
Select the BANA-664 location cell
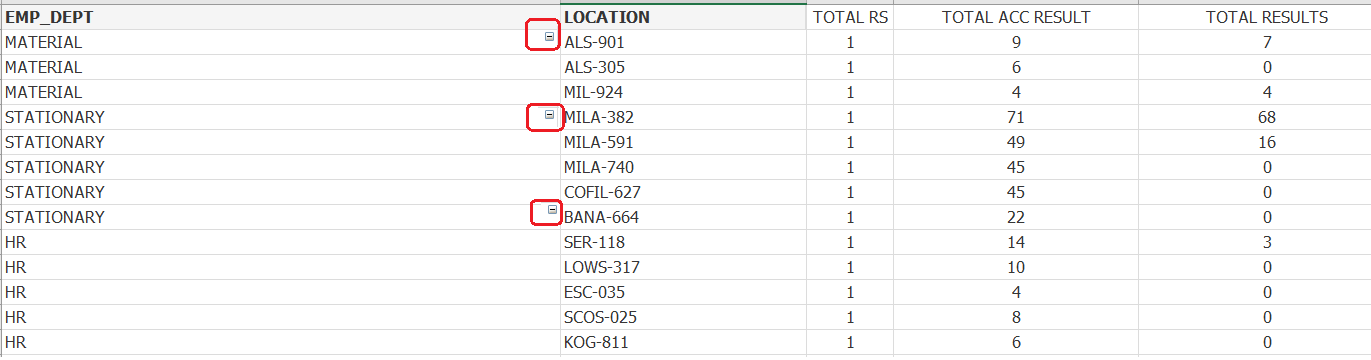tap(683, 217)
